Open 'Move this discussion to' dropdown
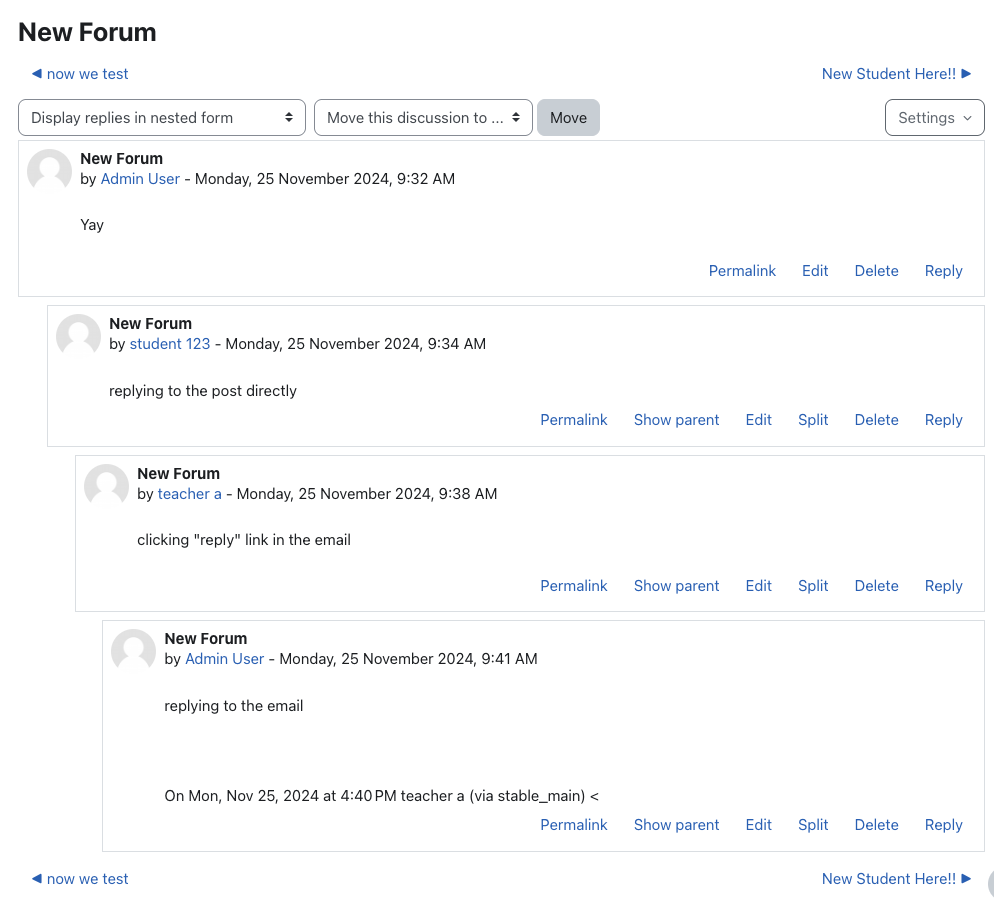The height and width of the screenshot is (898, 994). (423, 118)
